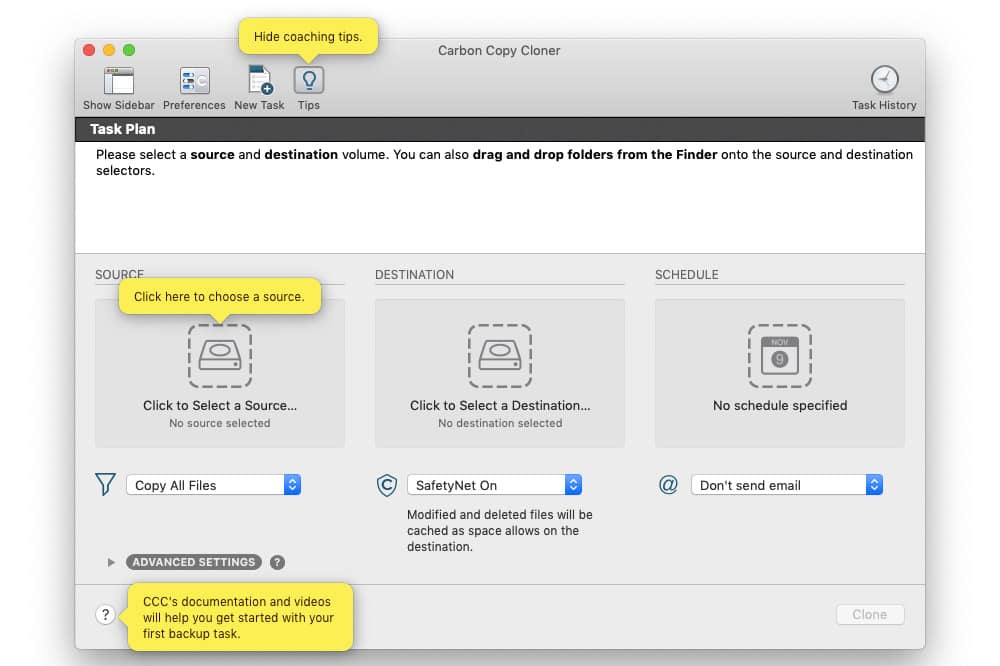Click 'No source selected' text
Image resolution: width=1000 pixels, height=666 pixels.
click(220, 424)
